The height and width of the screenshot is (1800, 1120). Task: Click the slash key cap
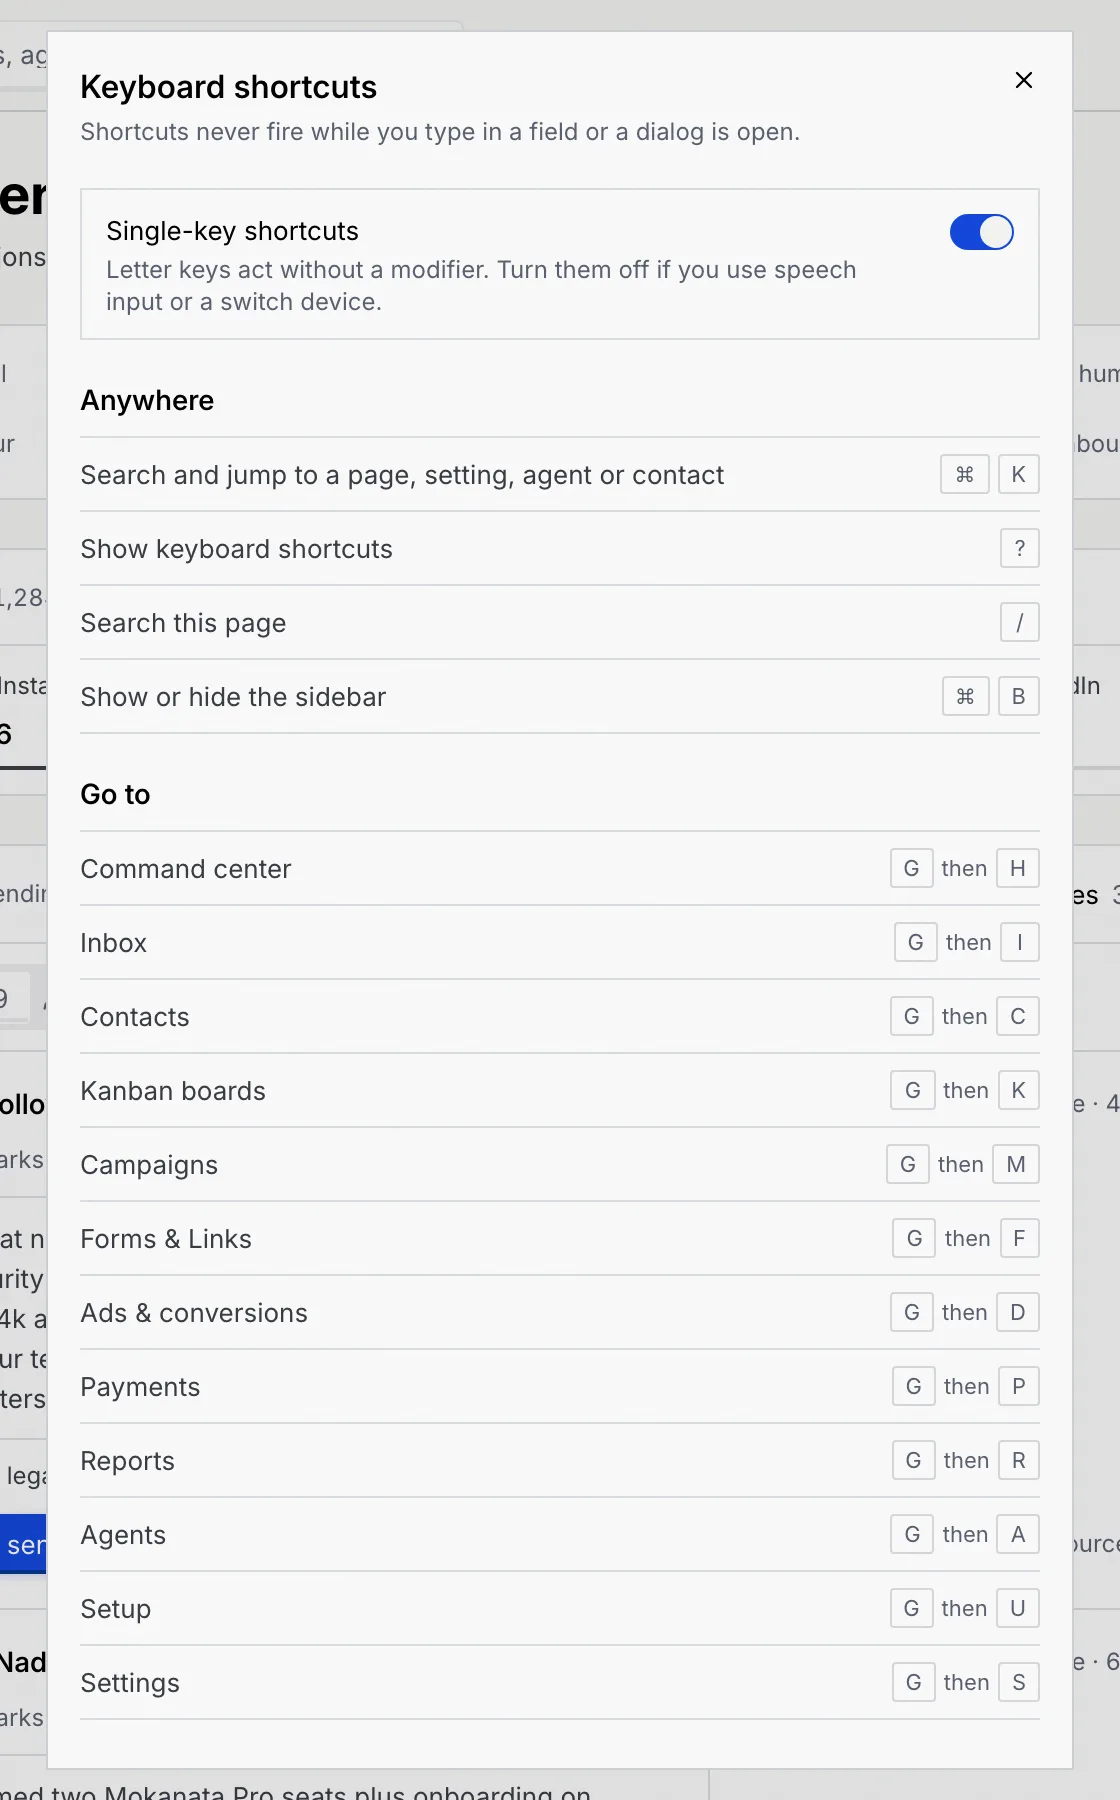[x=1019, y=622]
